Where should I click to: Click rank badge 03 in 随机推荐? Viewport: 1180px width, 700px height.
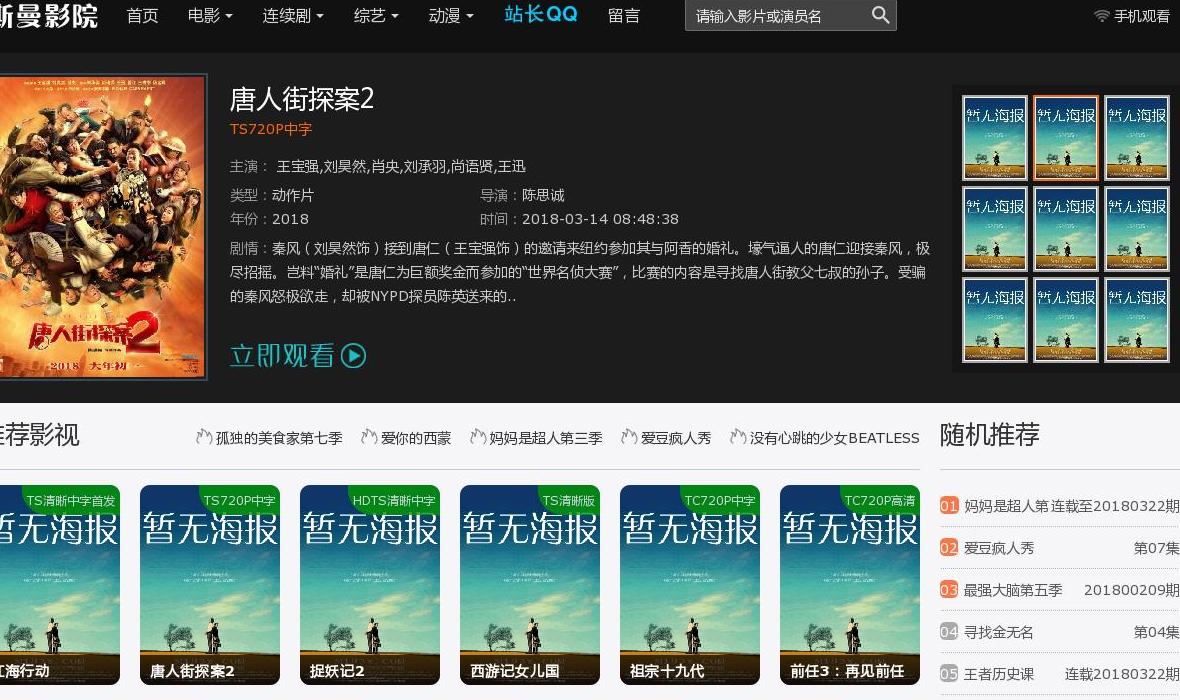(948, 590)
